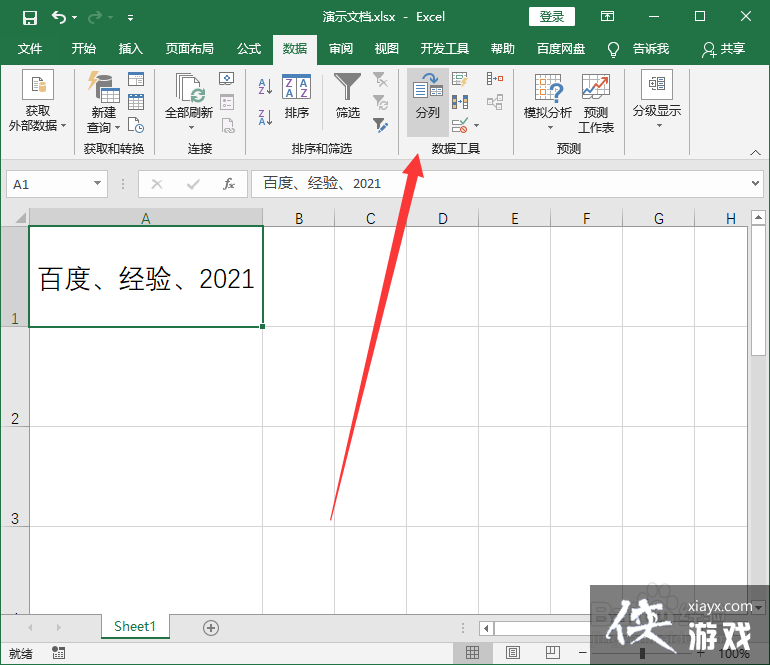Click Reapply filter icon
Screen dimensions: 770x665
click(x=380, y=102)
